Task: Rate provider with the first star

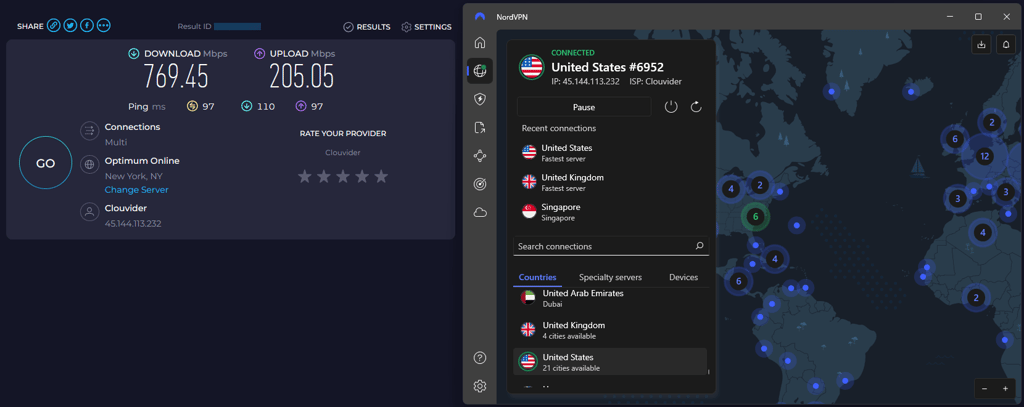Action: coord(304,176)
